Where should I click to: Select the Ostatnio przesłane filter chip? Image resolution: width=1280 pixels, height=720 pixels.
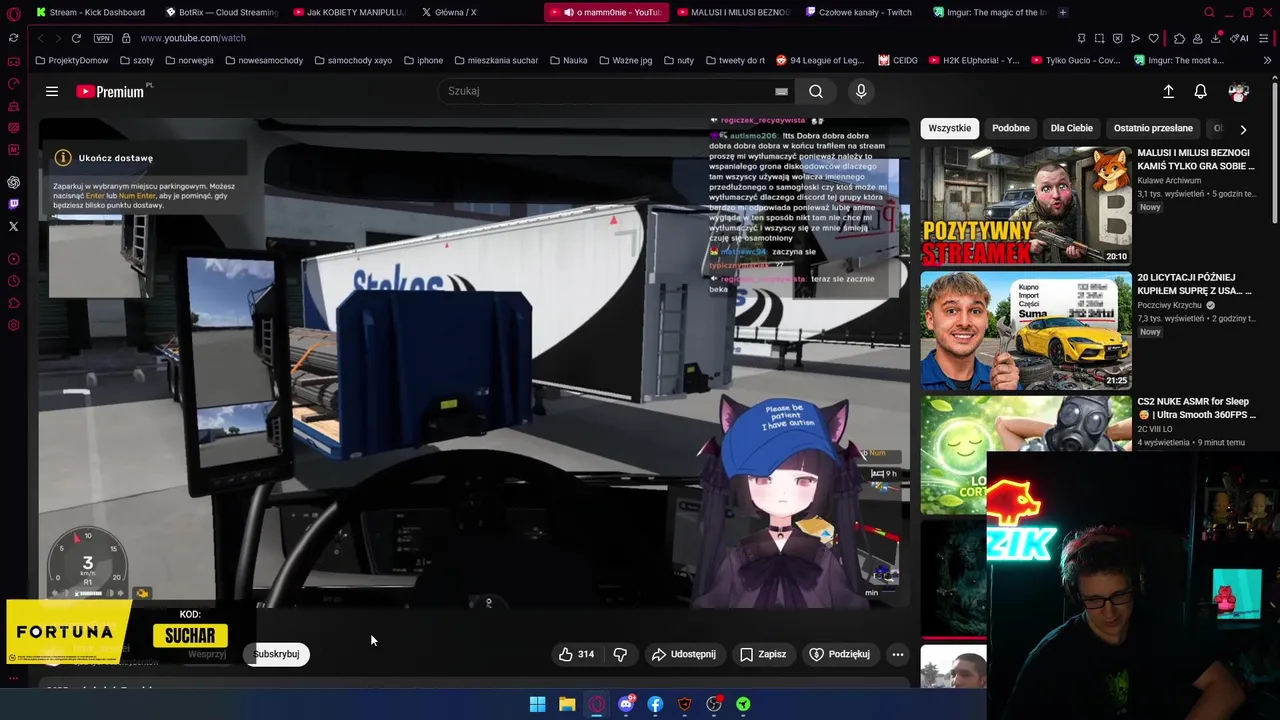tap(1153, 128)
